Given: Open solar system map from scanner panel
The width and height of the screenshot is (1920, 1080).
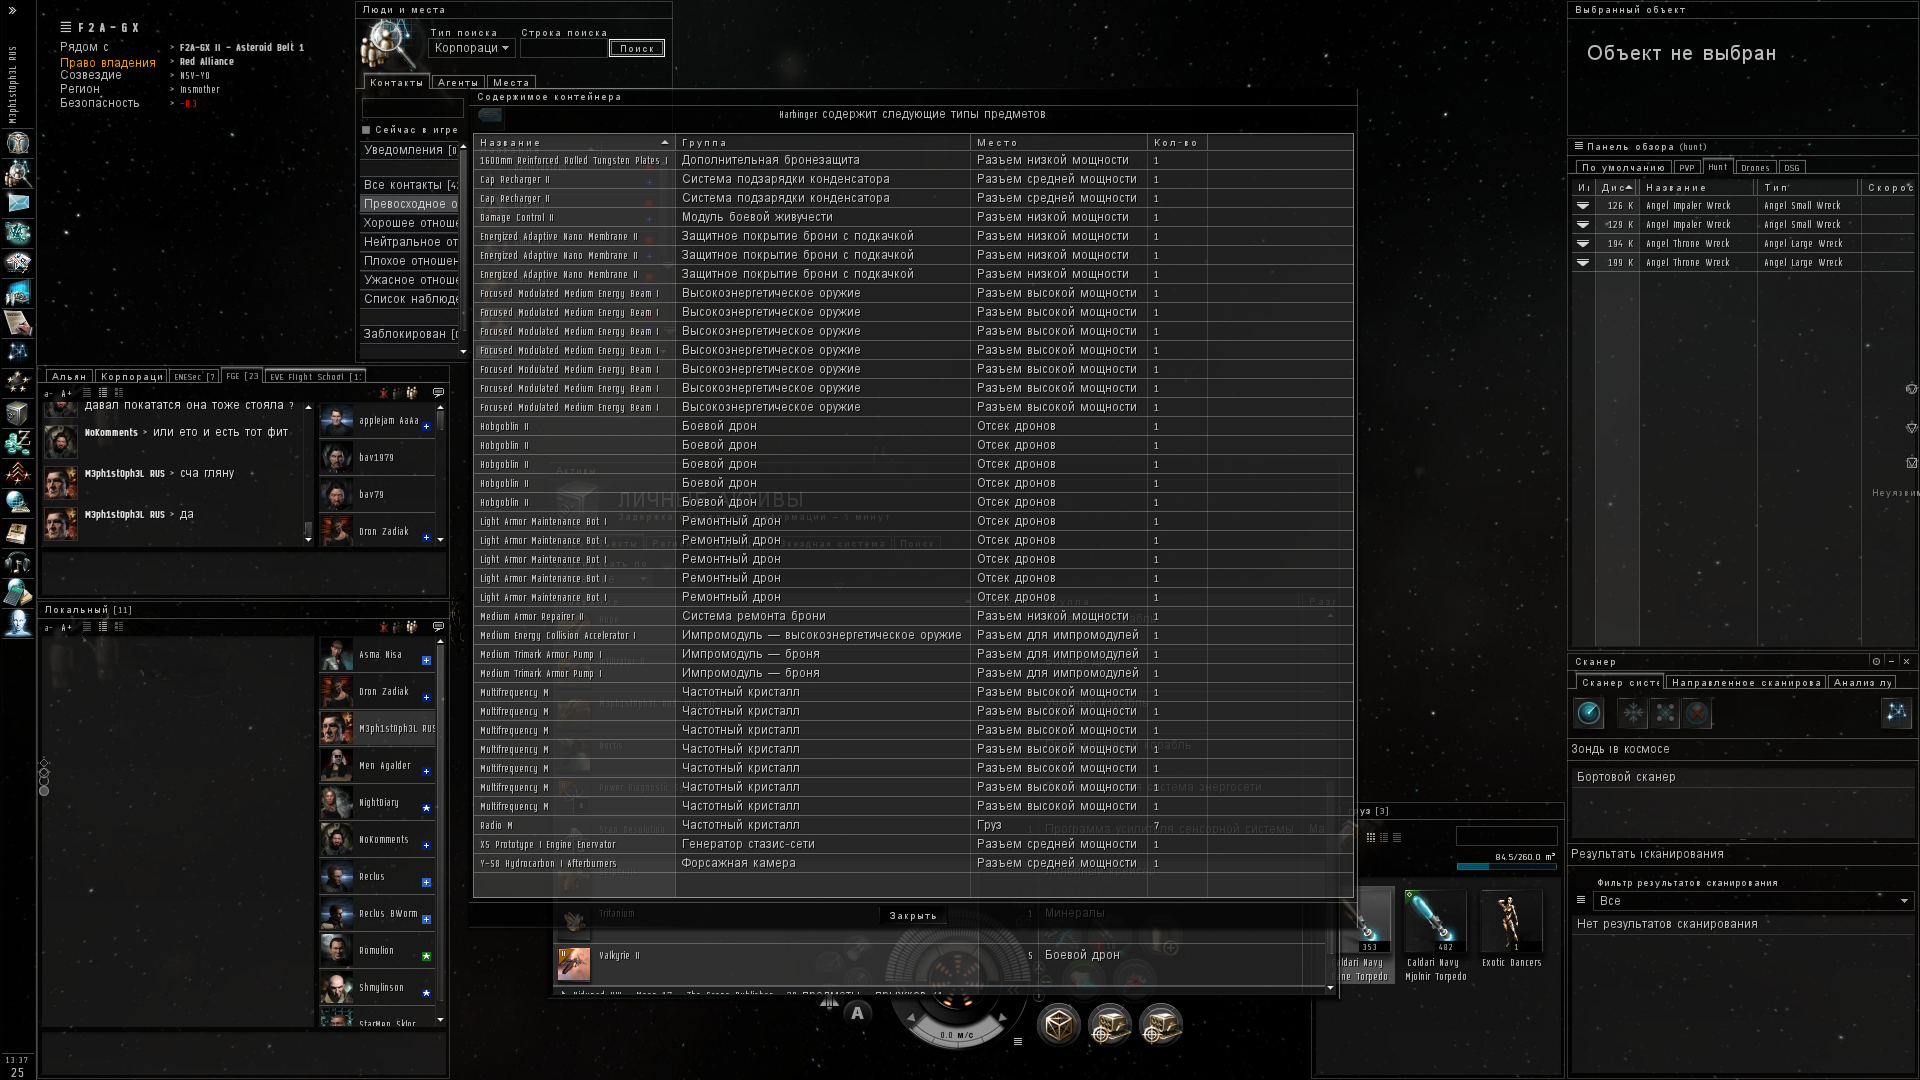Looking at the screenshot, I should pyautogui.click(x=1896, y=712).
